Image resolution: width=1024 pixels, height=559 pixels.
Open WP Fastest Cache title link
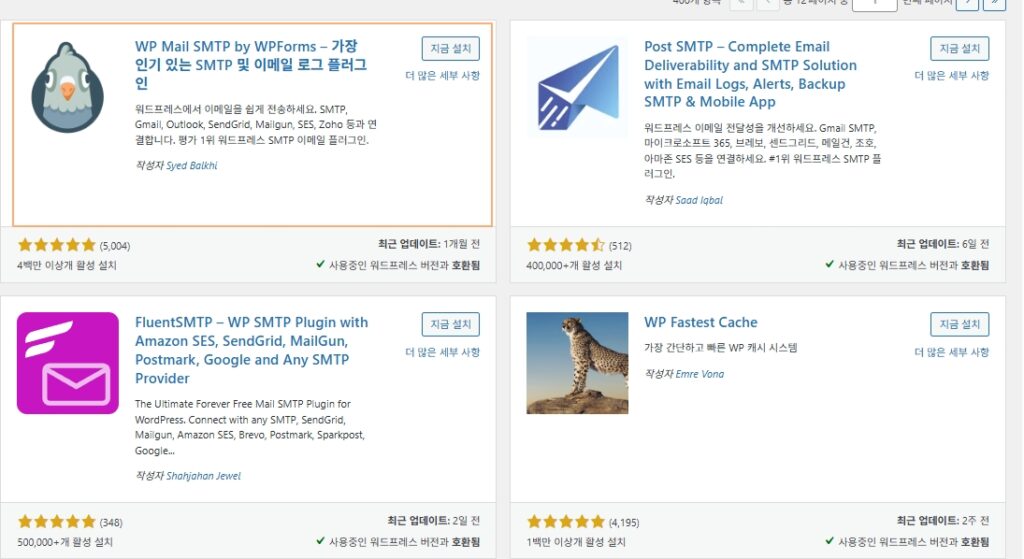pyautogui.click(x=701, y=322)
